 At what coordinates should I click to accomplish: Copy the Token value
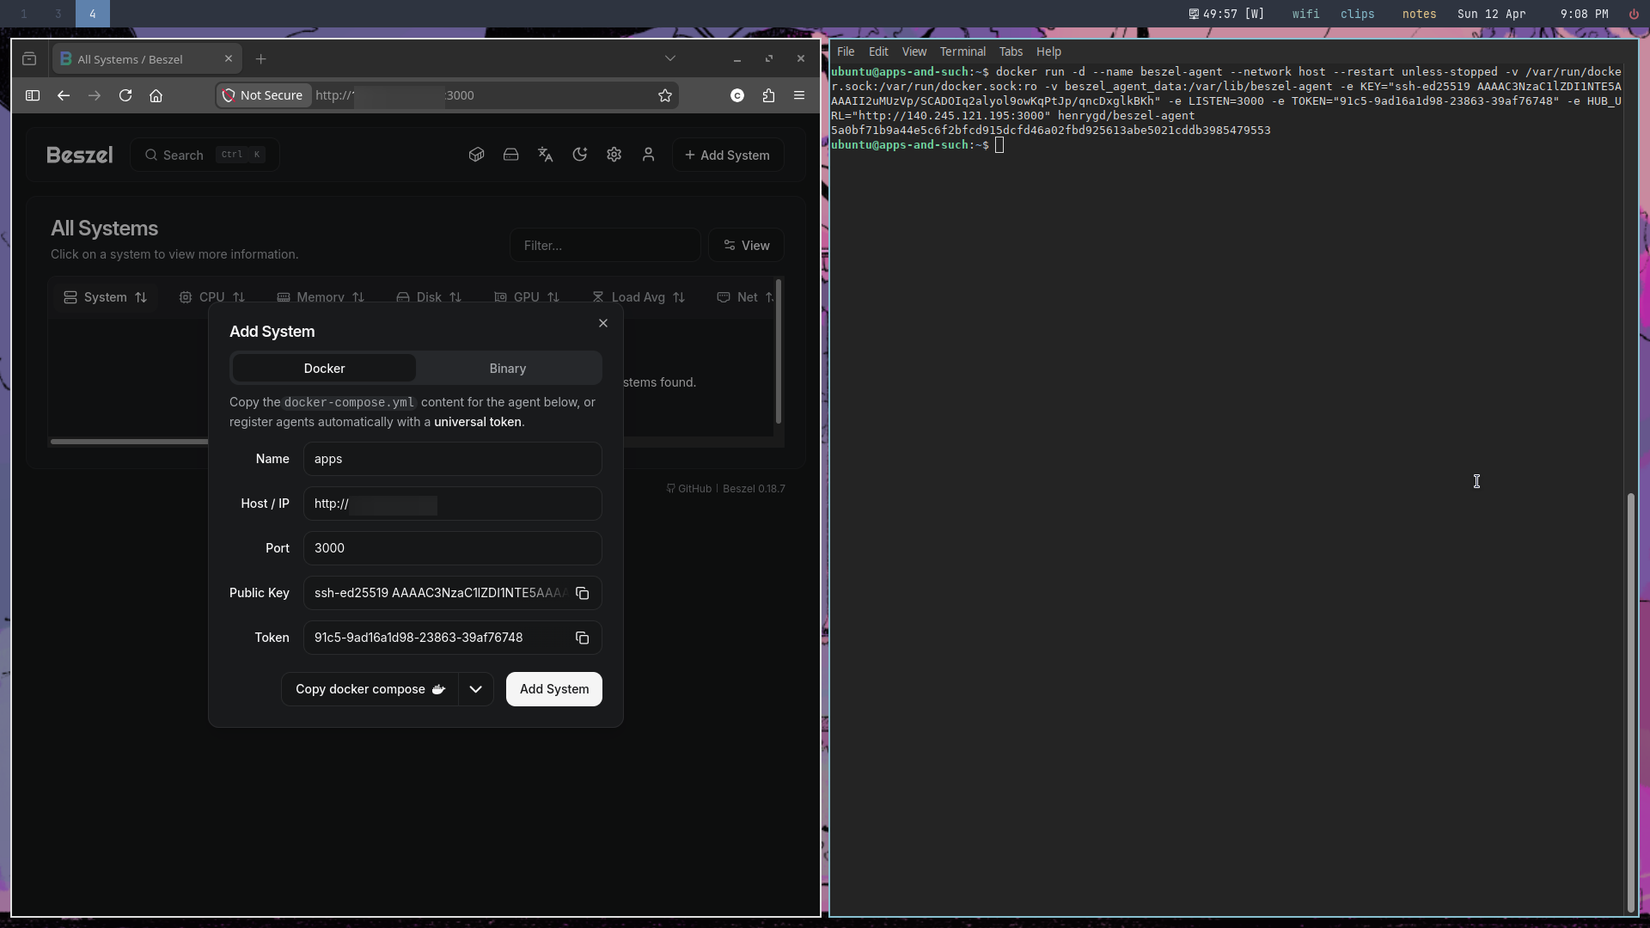pos(582,638)
